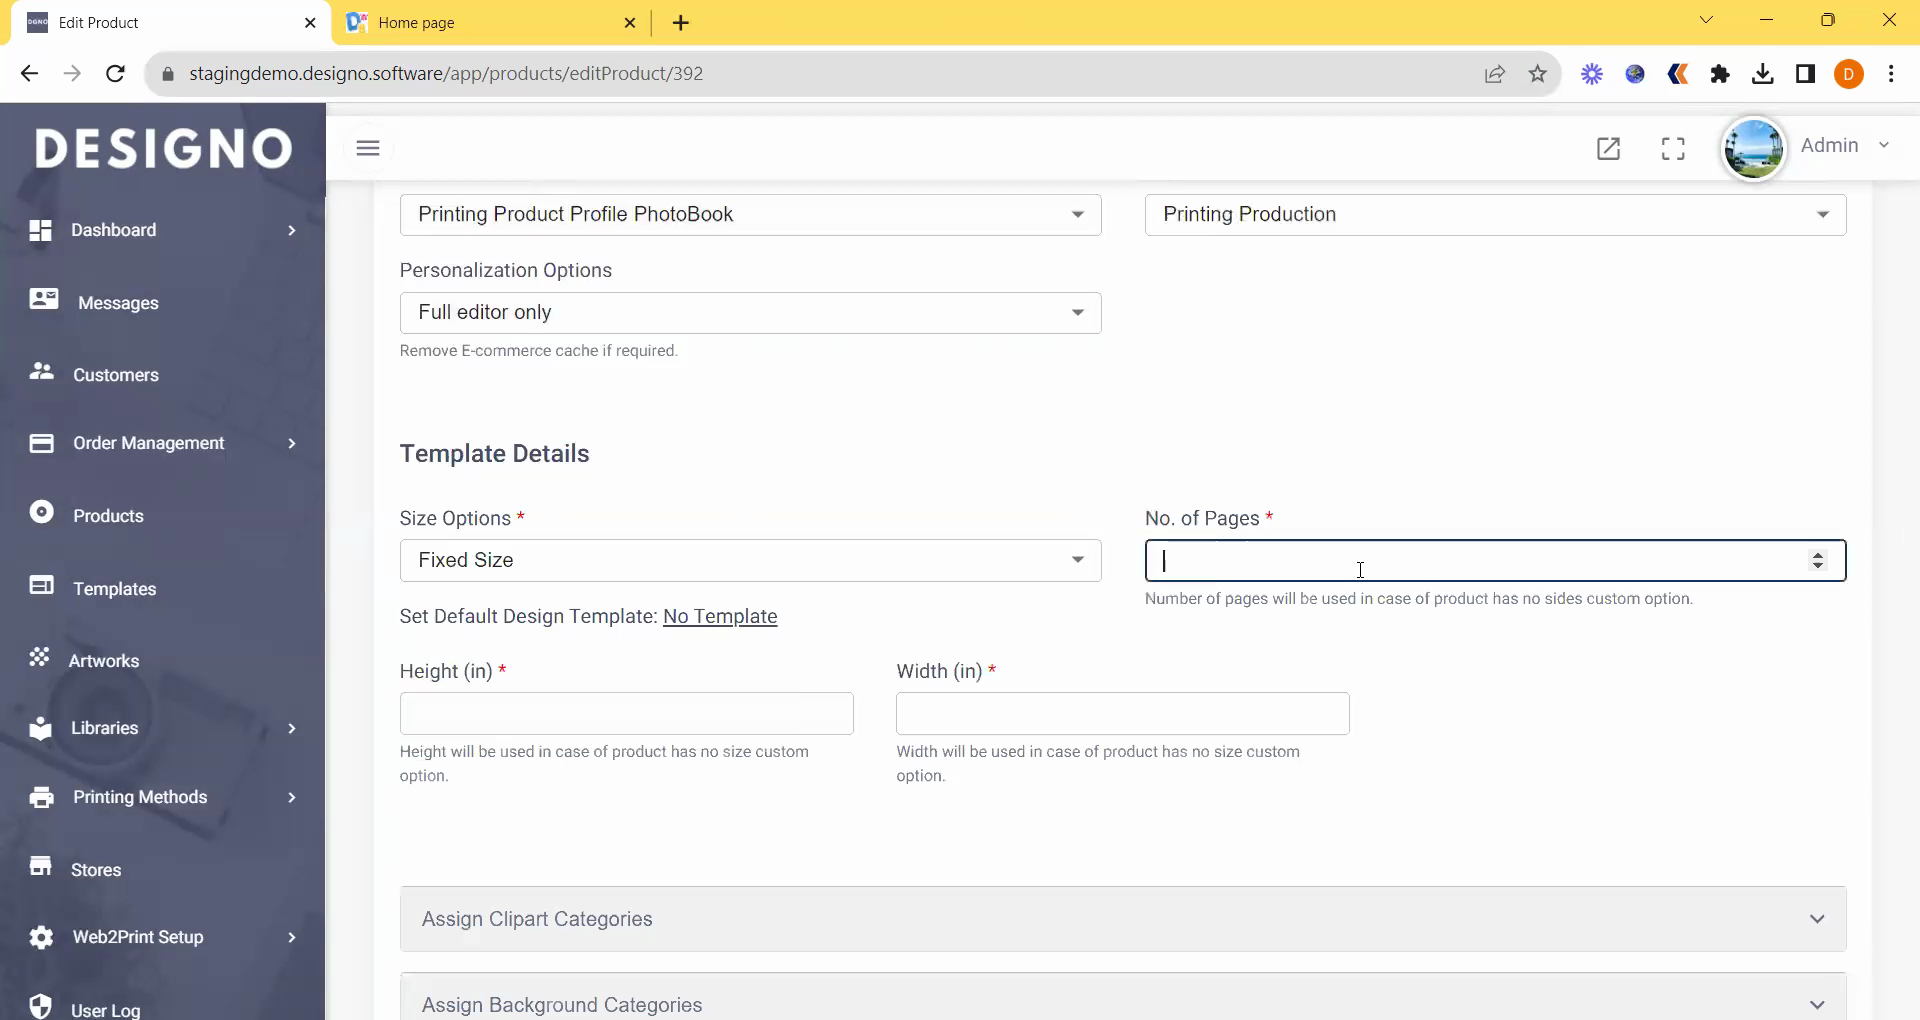Screen dimensions: 1920x1020
Task: Expand Assign Clipart Categories panel
Action: (x=1122, y=919)
